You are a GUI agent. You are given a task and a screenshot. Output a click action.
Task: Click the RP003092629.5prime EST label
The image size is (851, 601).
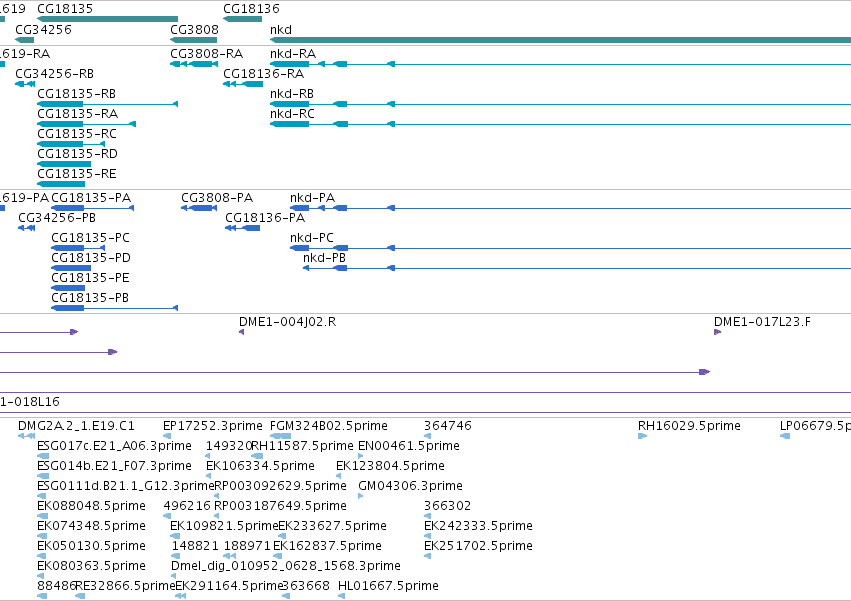pos(281,486)
